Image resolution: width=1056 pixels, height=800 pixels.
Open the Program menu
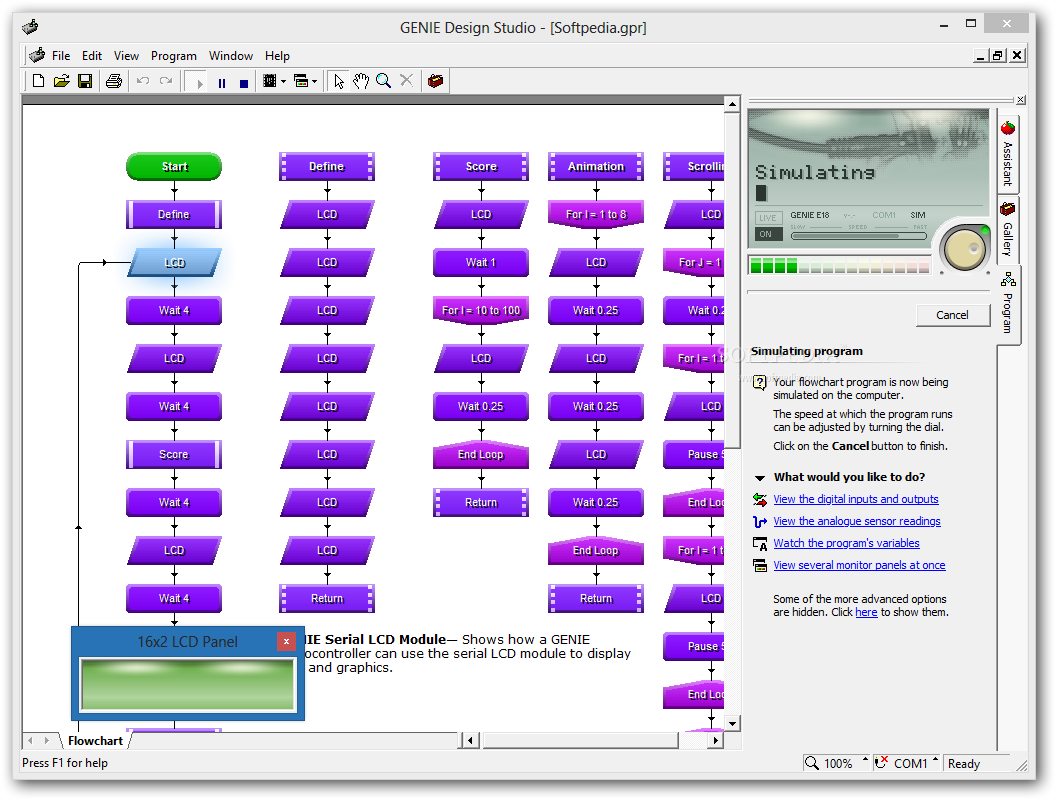(174, 56)
